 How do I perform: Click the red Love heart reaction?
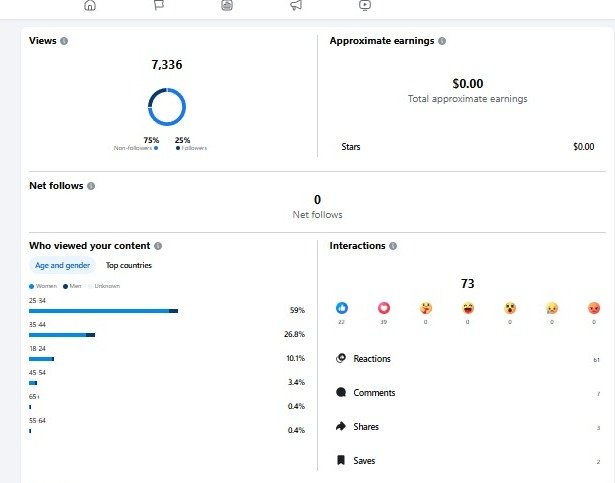pyautogui.click(x=383, y=307)
